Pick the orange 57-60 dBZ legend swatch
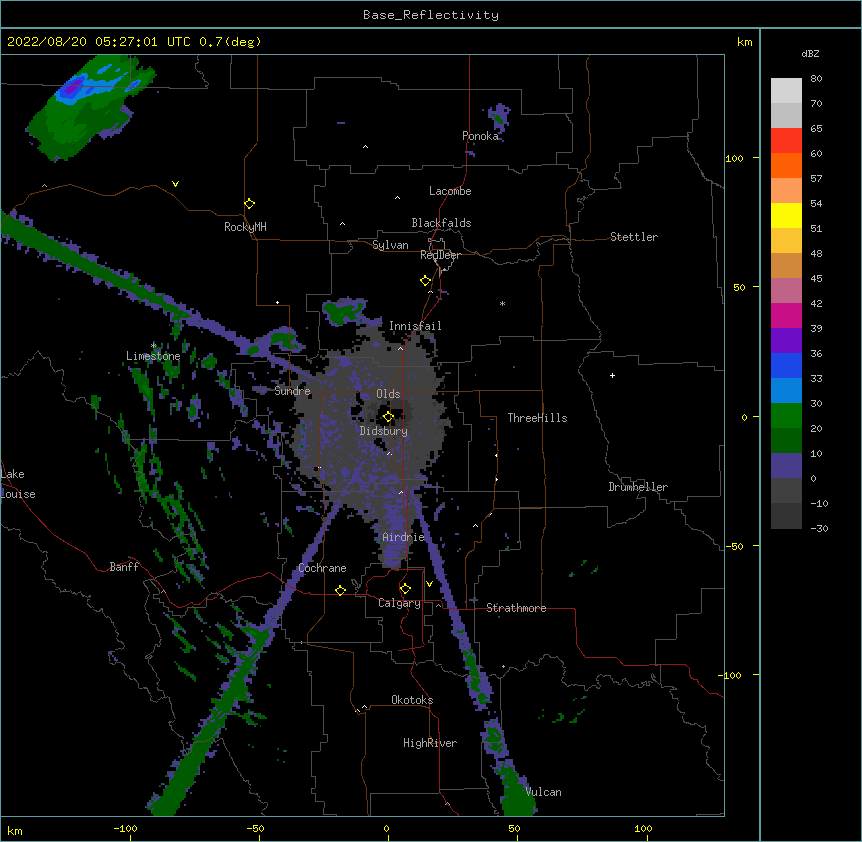Viewport: 862px width, 842px height. click(786, 165)
